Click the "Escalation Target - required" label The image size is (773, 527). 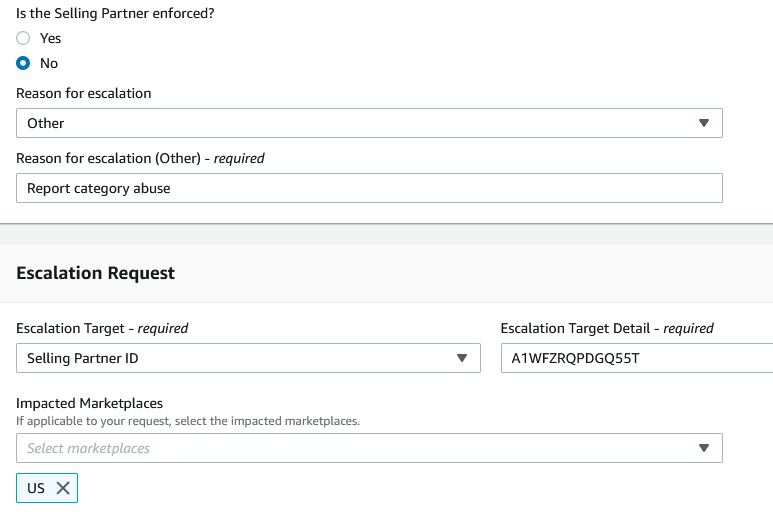click(102, 328)
